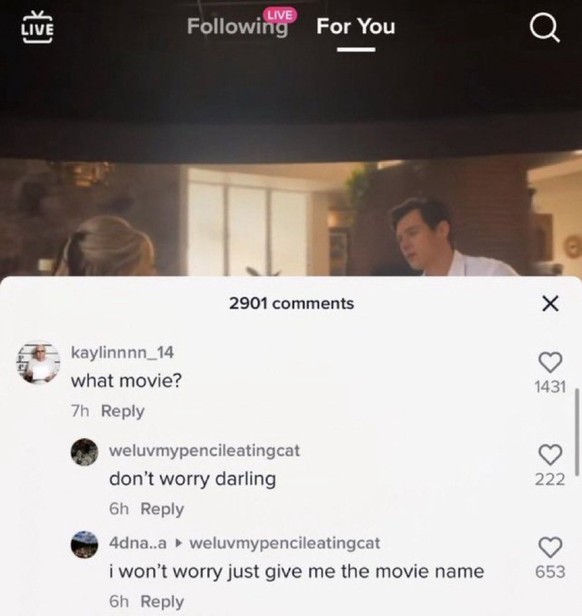Open the LIVE TV icon

click(x=37, y=27)
